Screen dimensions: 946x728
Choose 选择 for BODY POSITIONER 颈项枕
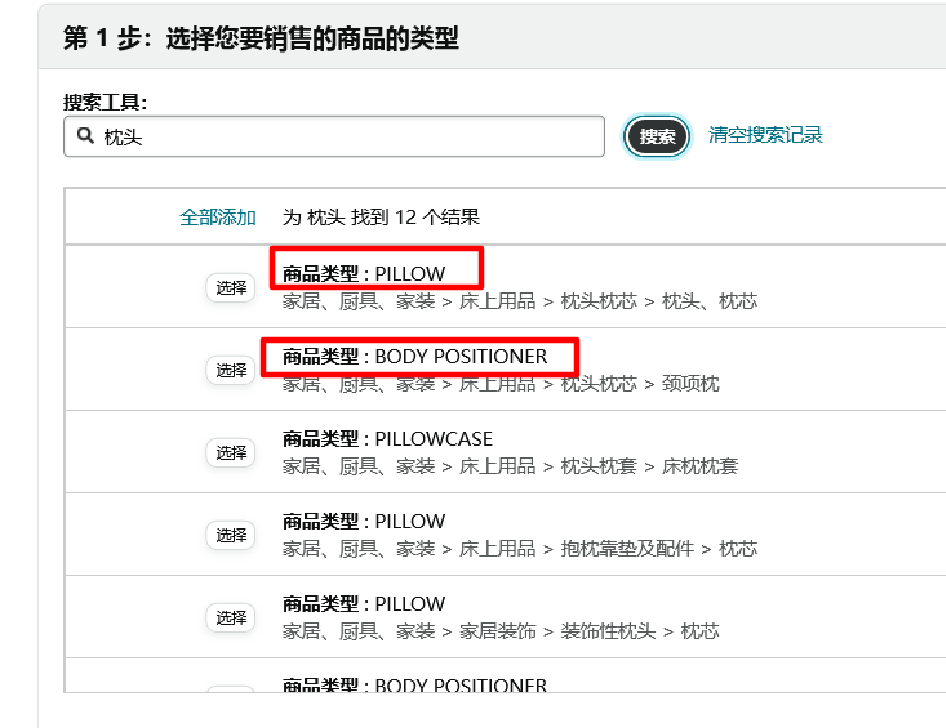(230, 370)
